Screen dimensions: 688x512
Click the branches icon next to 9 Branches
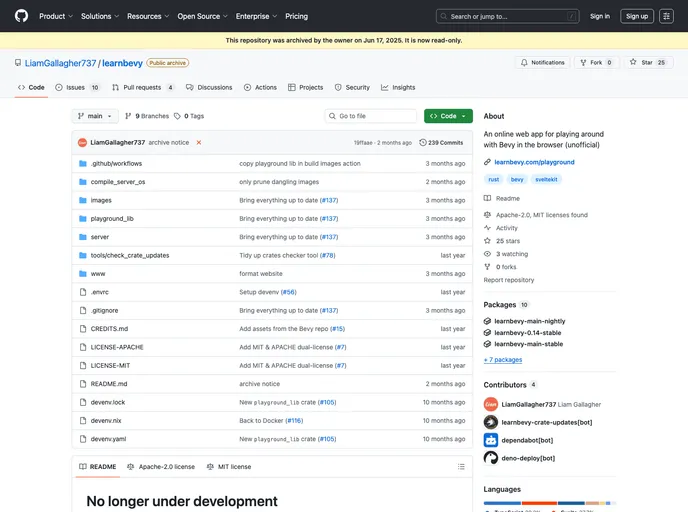point(128,116)
